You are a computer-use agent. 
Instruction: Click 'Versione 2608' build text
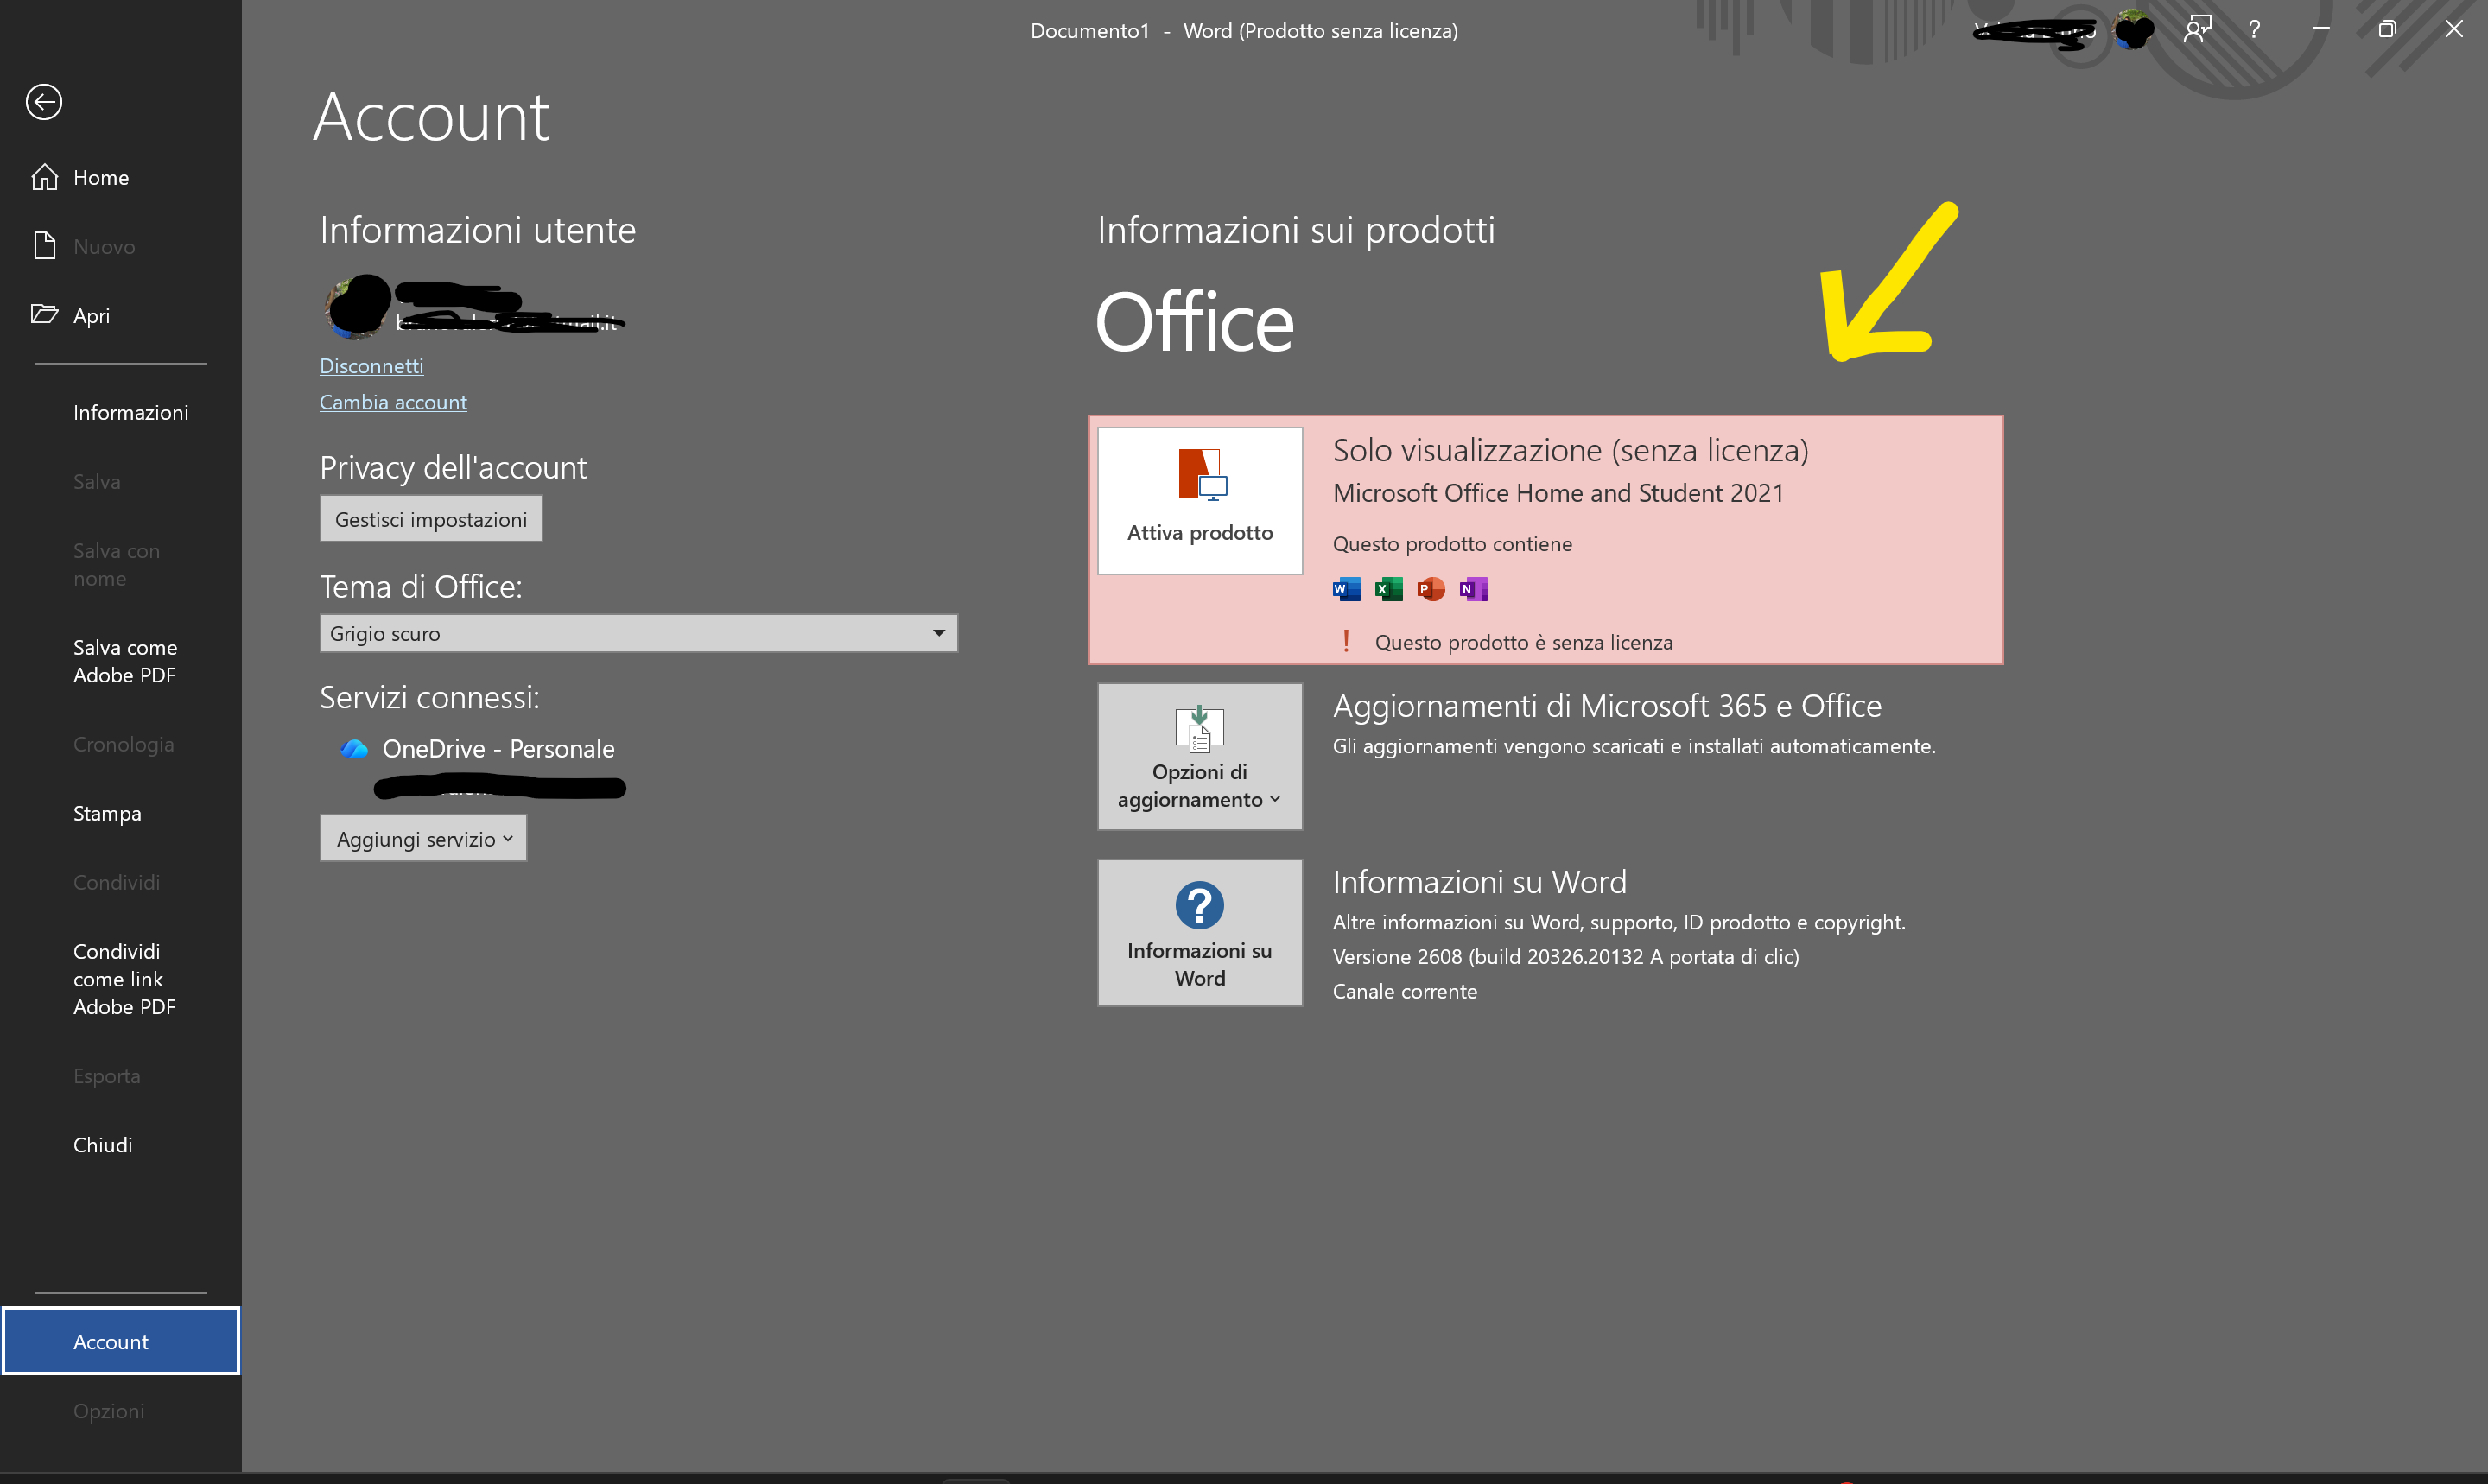[1565, 956]
